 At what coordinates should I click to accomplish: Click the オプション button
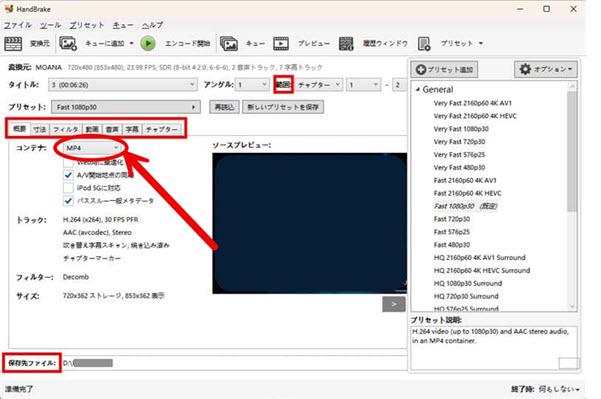pyautogui.click(x=546, y=69)
